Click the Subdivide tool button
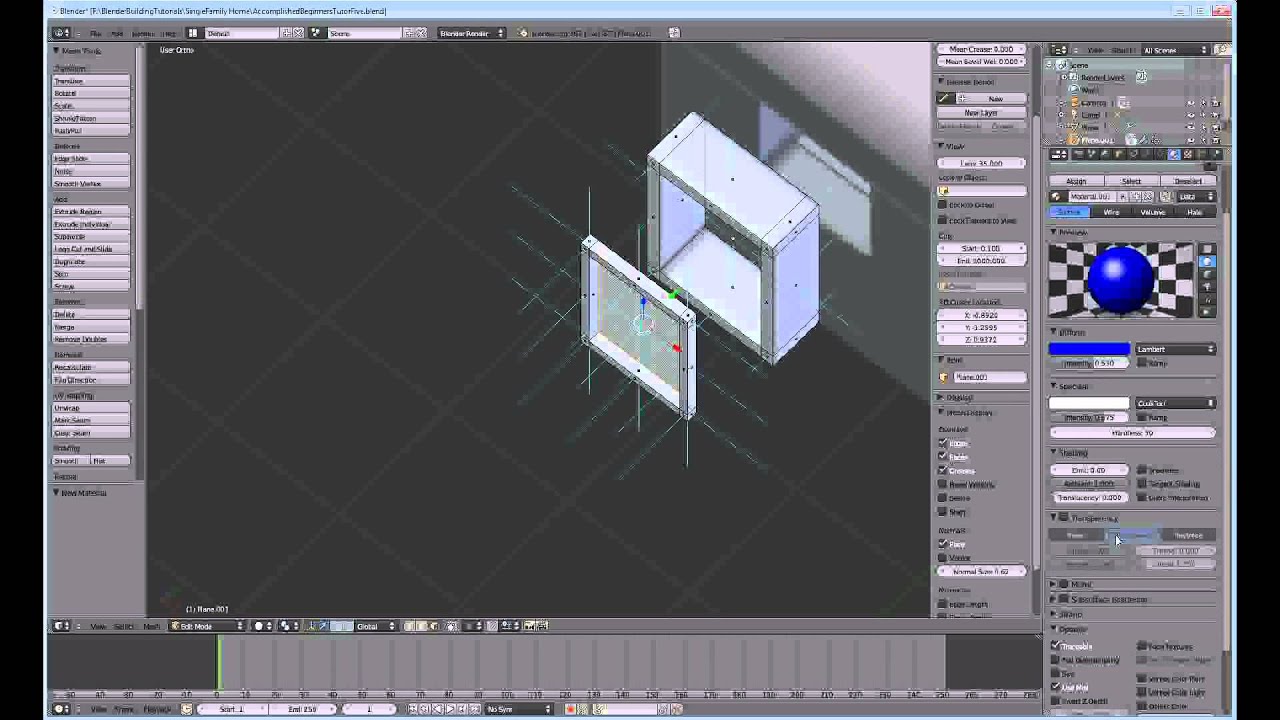 tap(91, 236)
